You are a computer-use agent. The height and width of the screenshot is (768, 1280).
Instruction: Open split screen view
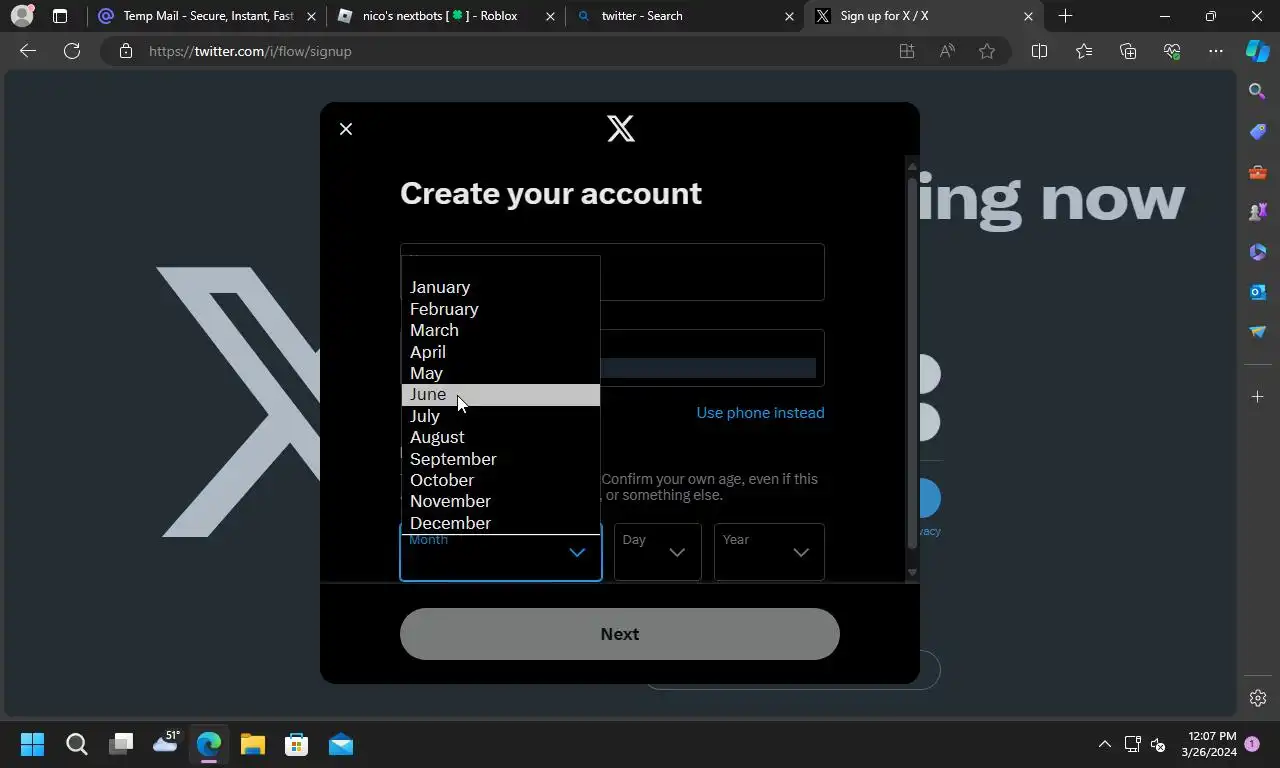coord(1039,51)
